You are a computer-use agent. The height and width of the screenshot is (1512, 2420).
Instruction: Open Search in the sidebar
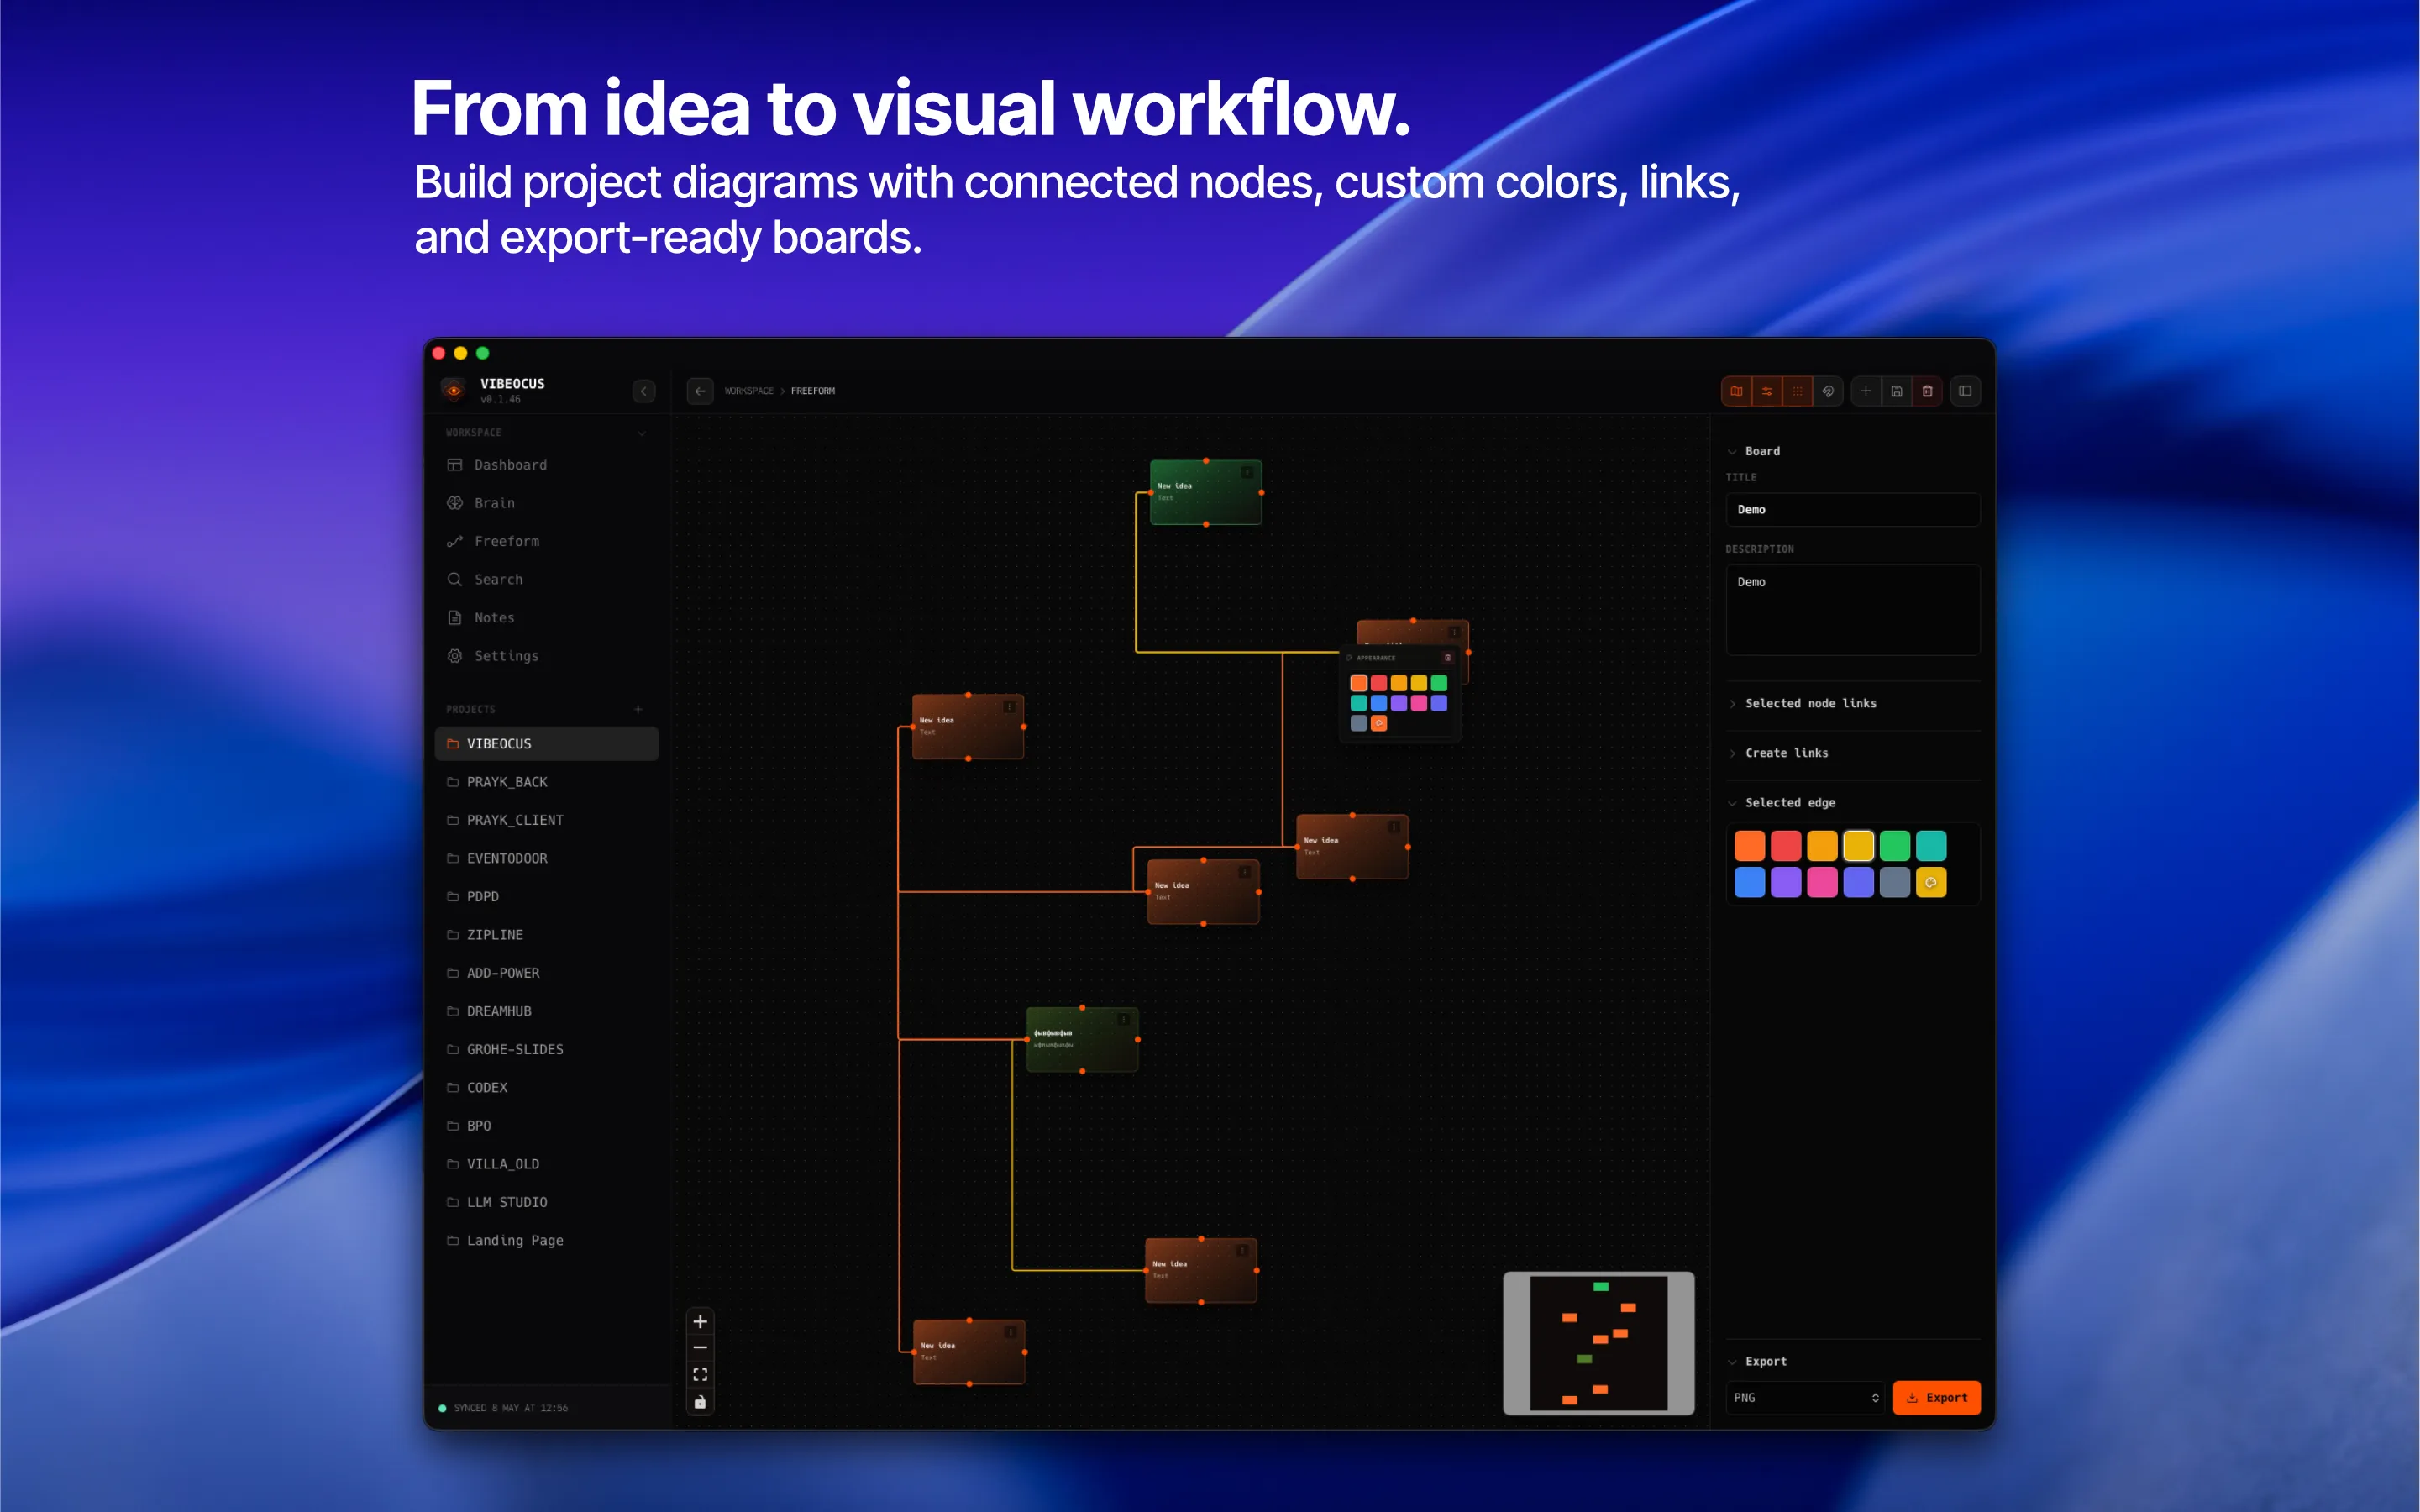tap(547, 579)
